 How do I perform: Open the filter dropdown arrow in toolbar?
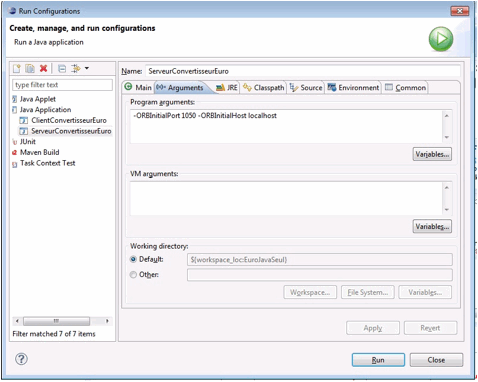pyautogui.click(x=87, y=68)
